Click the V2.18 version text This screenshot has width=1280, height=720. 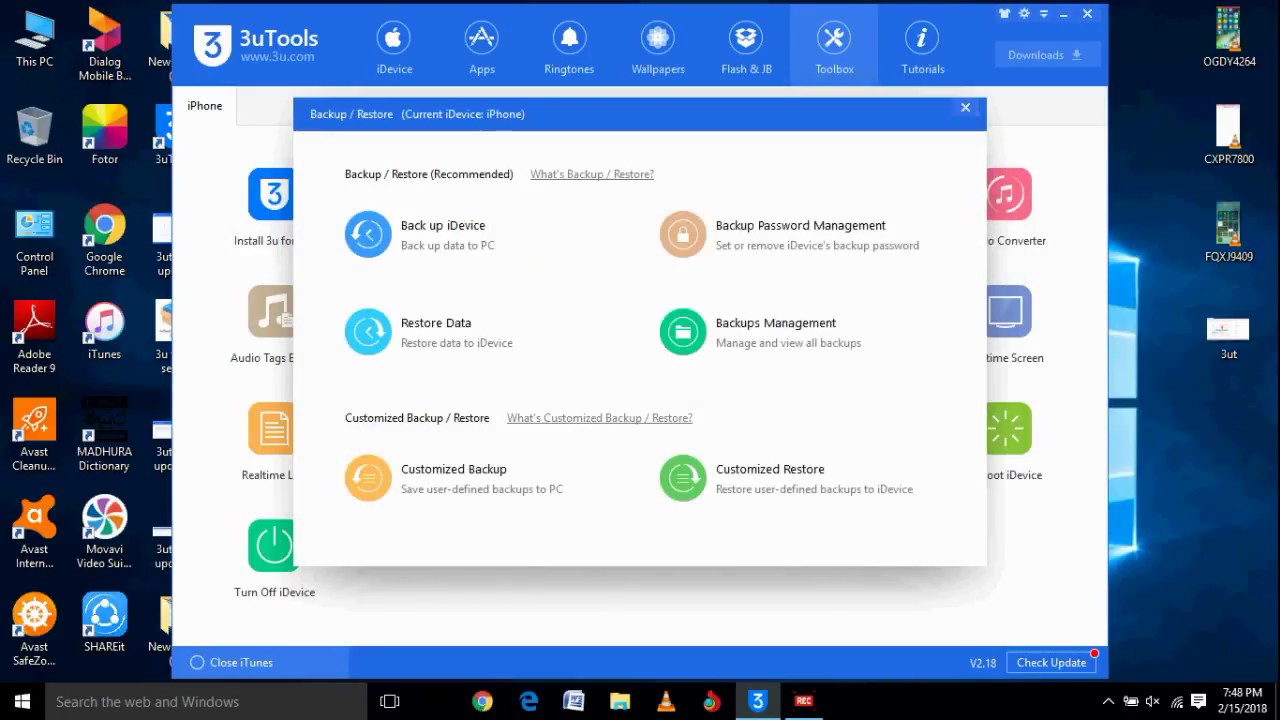point(982,663)
